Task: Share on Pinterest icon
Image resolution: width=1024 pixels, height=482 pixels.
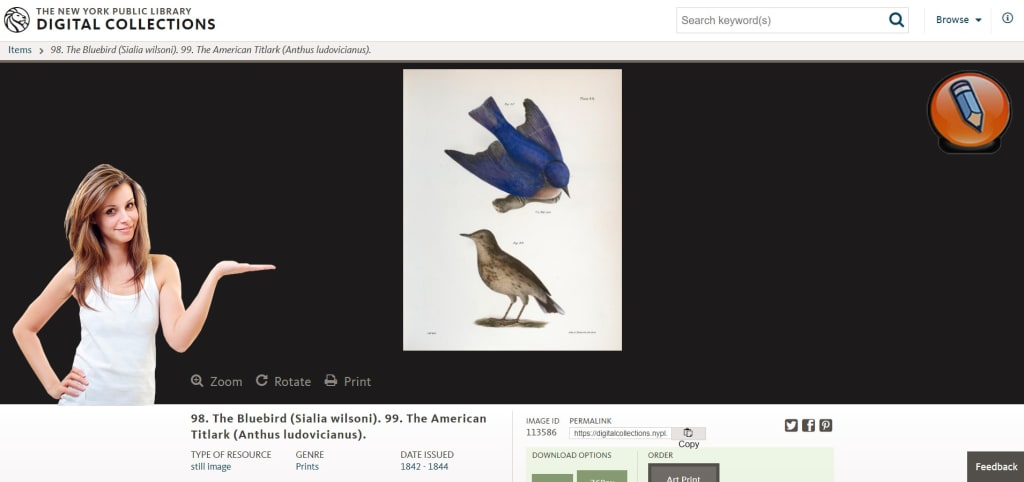Action: (826, 425)
